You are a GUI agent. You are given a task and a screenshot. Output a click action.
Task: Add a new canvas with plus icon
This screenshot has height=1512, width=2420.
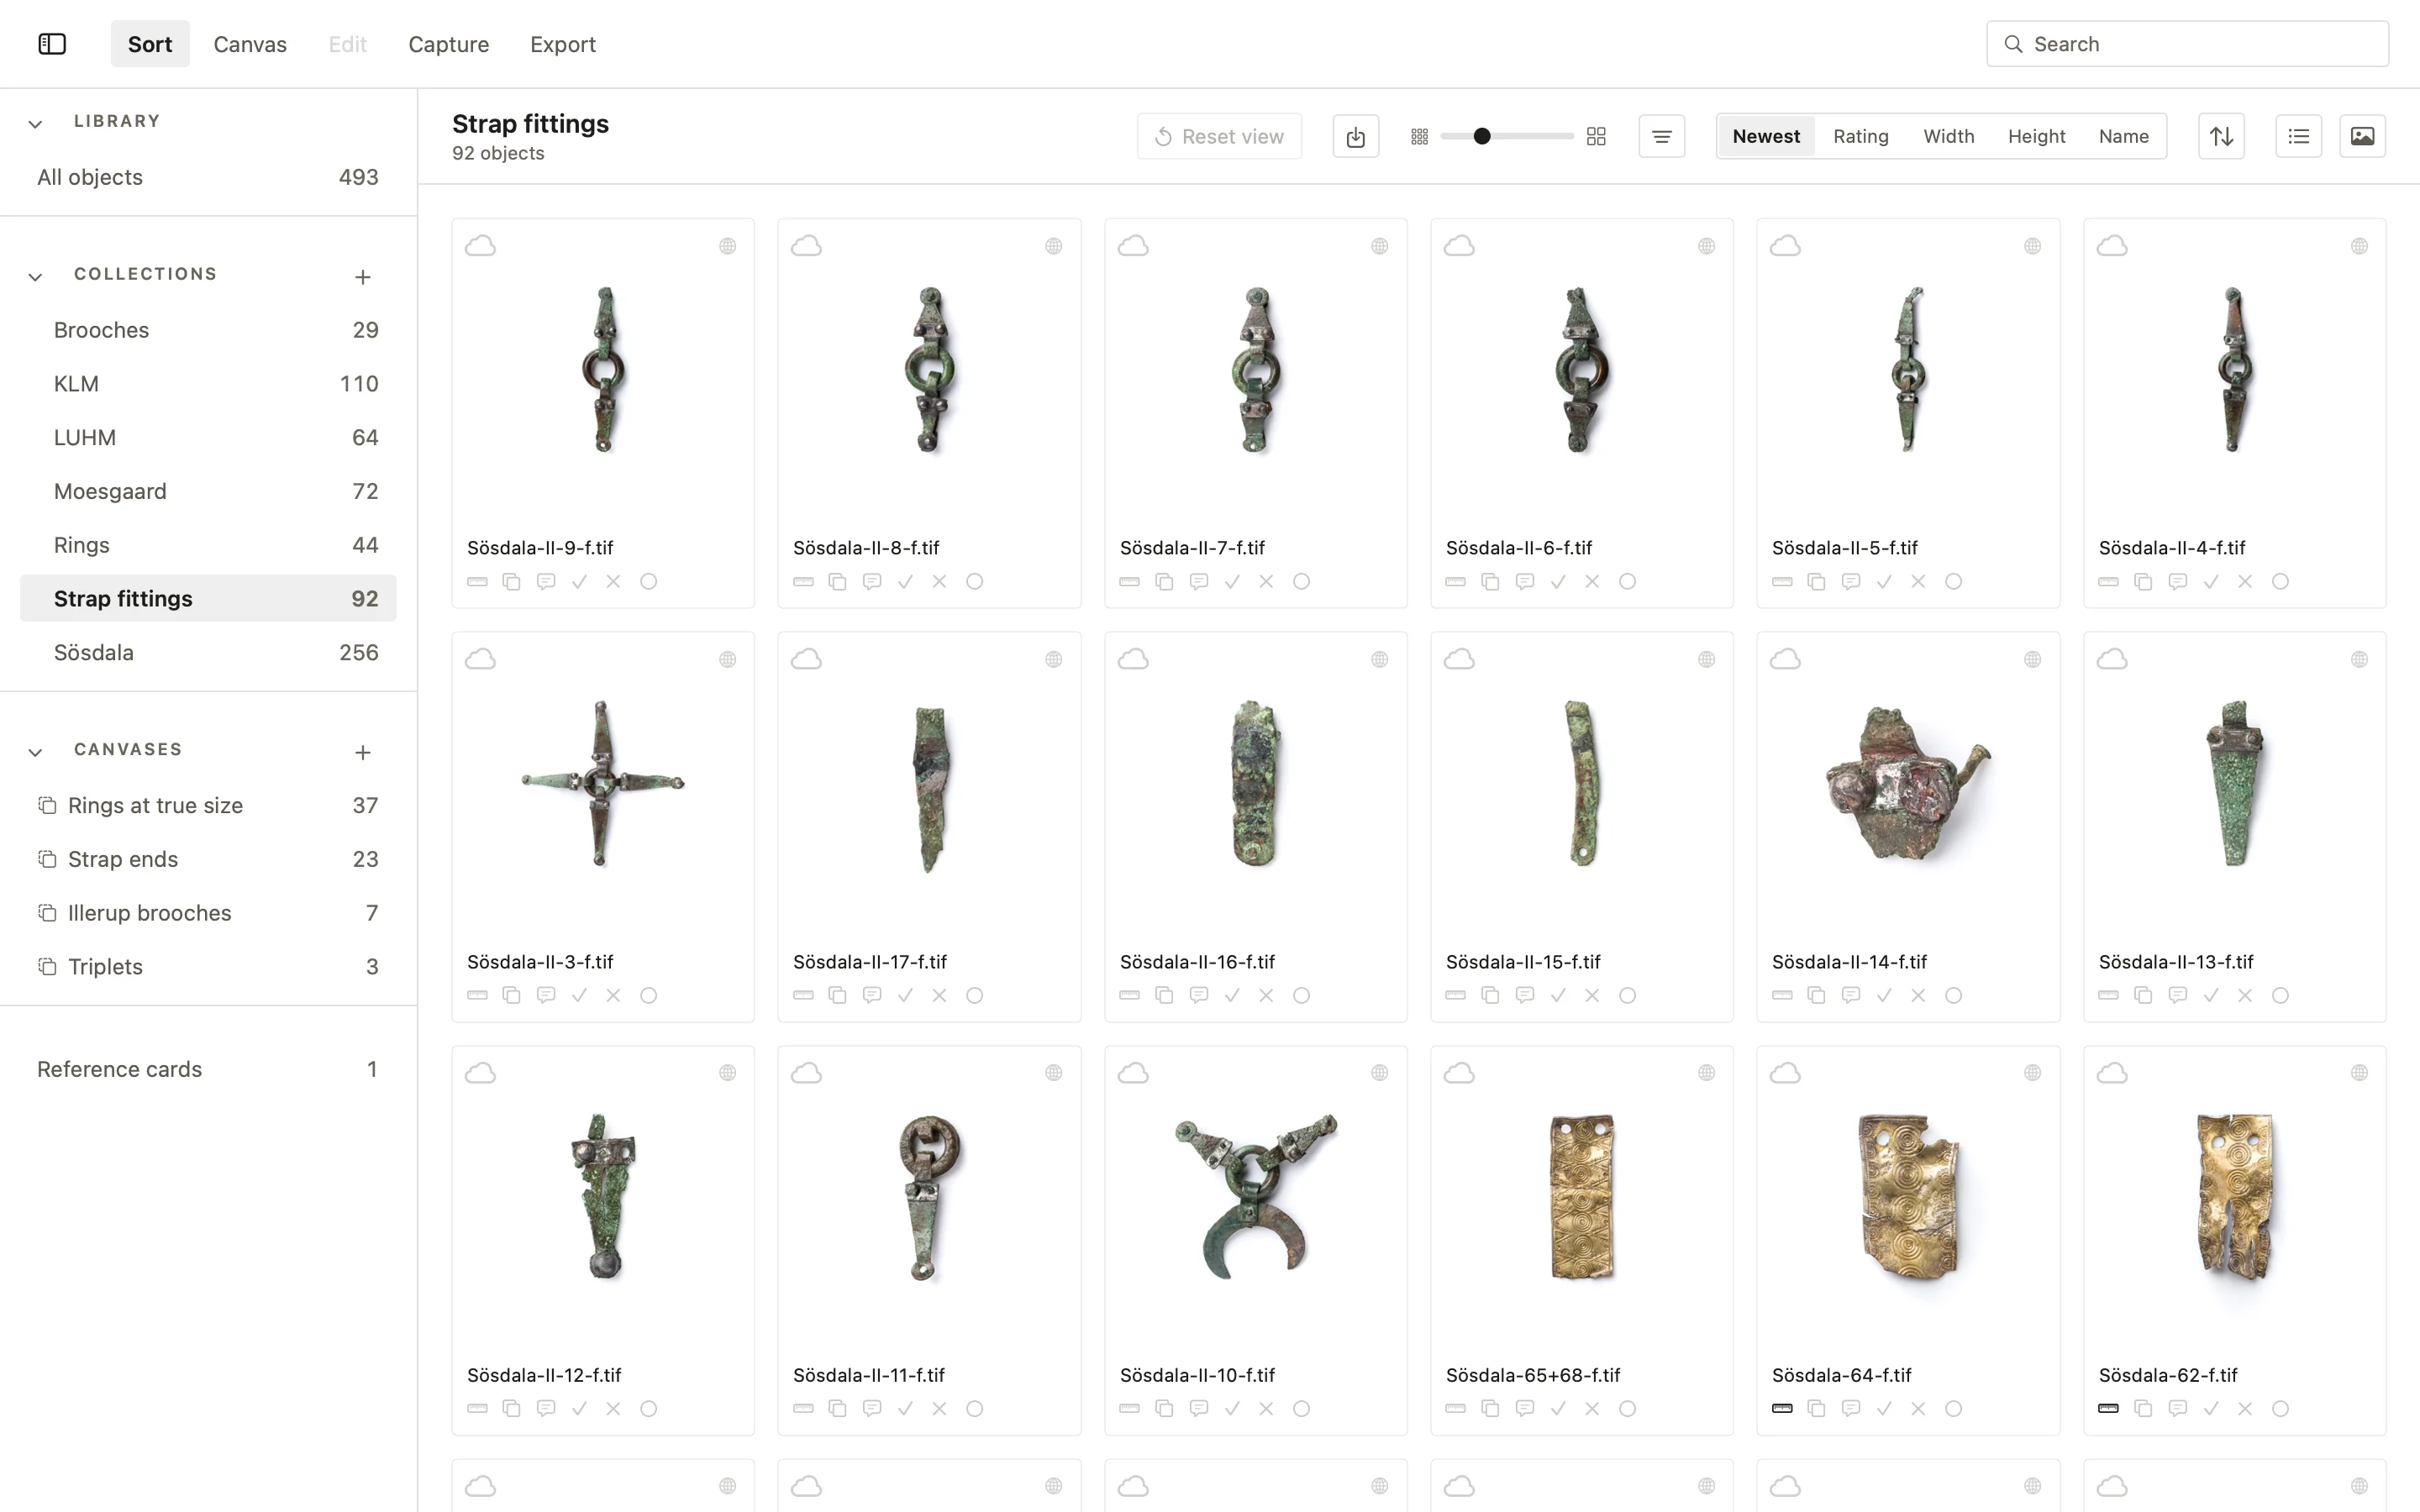363,752
